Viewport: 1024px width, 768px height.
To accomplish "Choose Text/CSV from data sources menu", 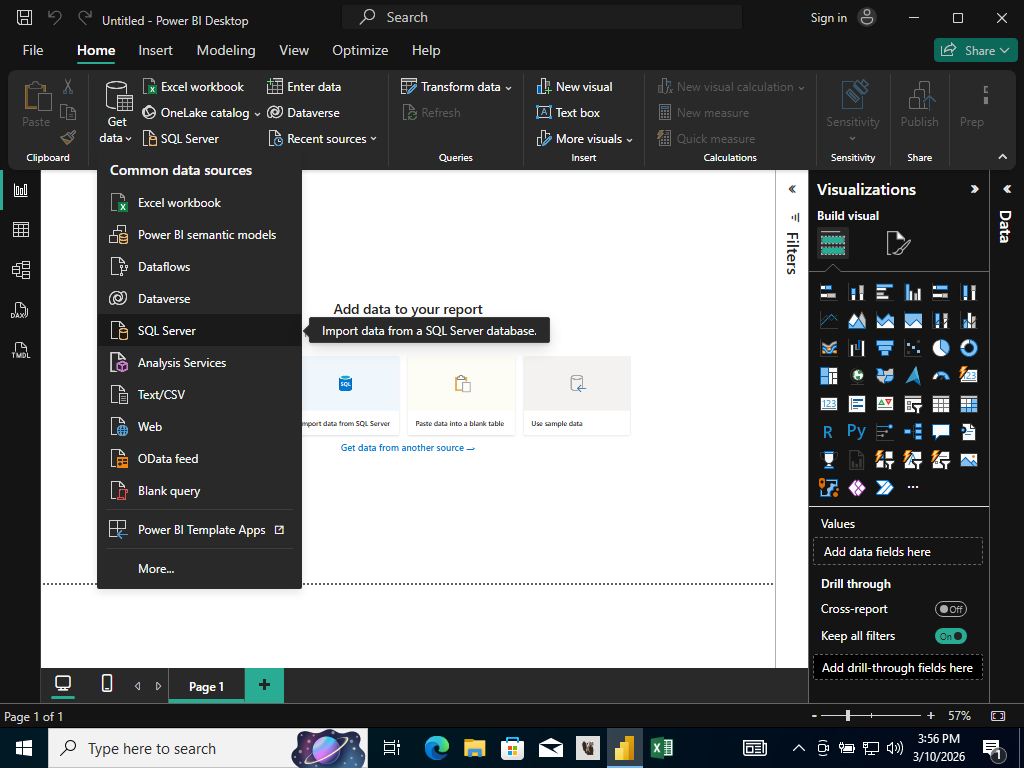I will (199, 395).
